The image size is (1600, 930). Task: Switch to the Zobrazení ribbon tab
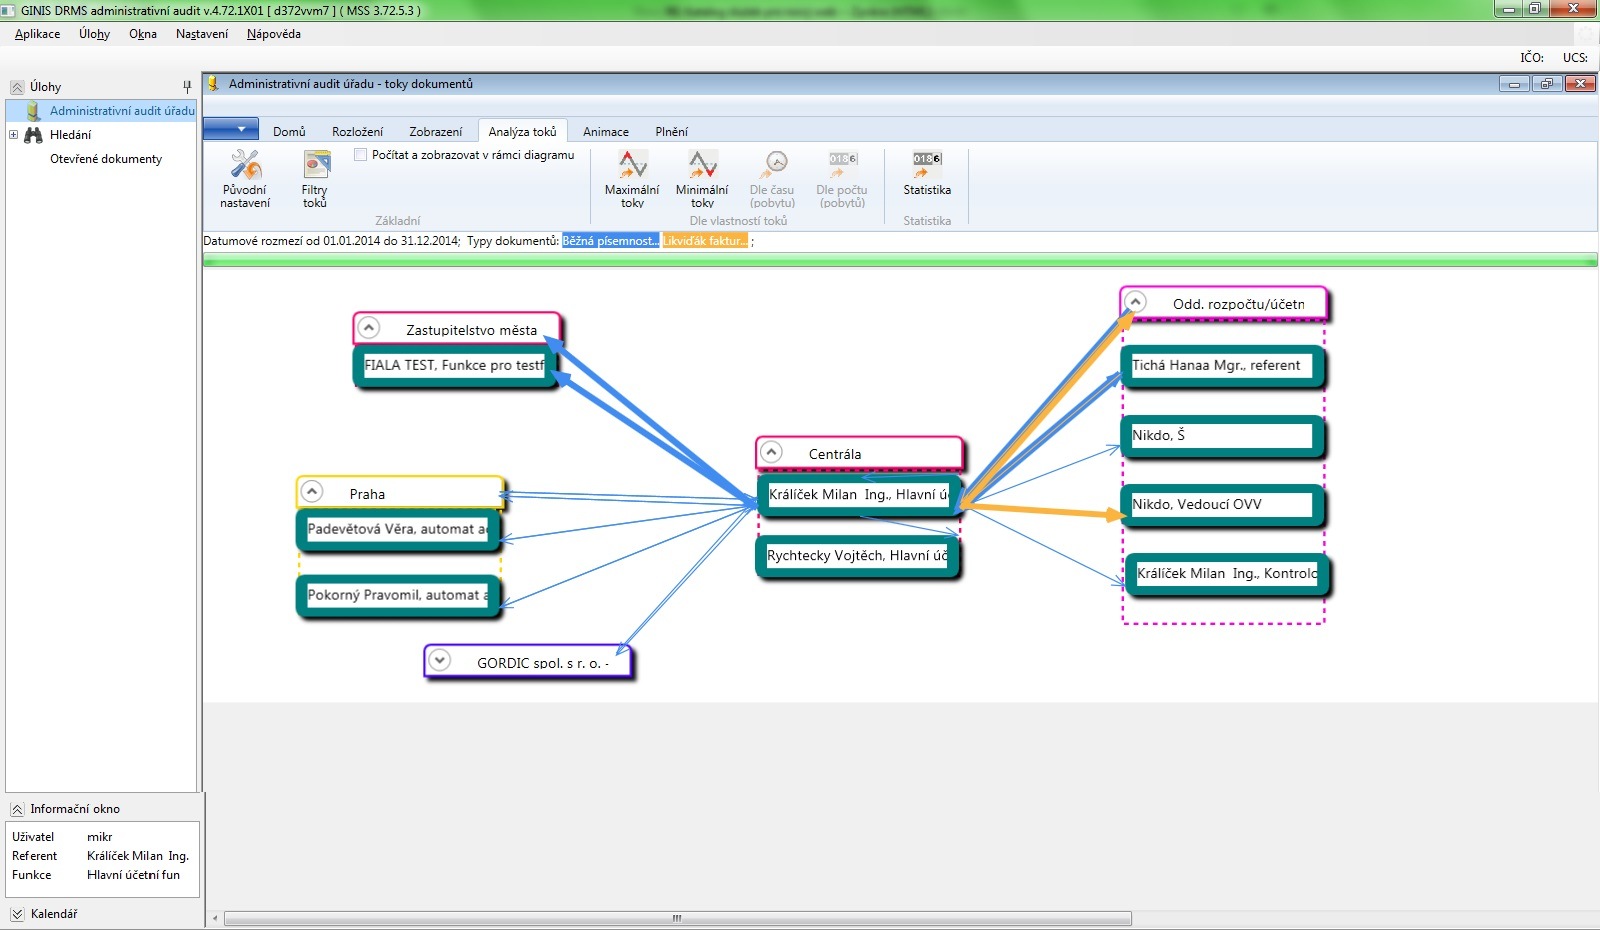[x=436, y=132]
